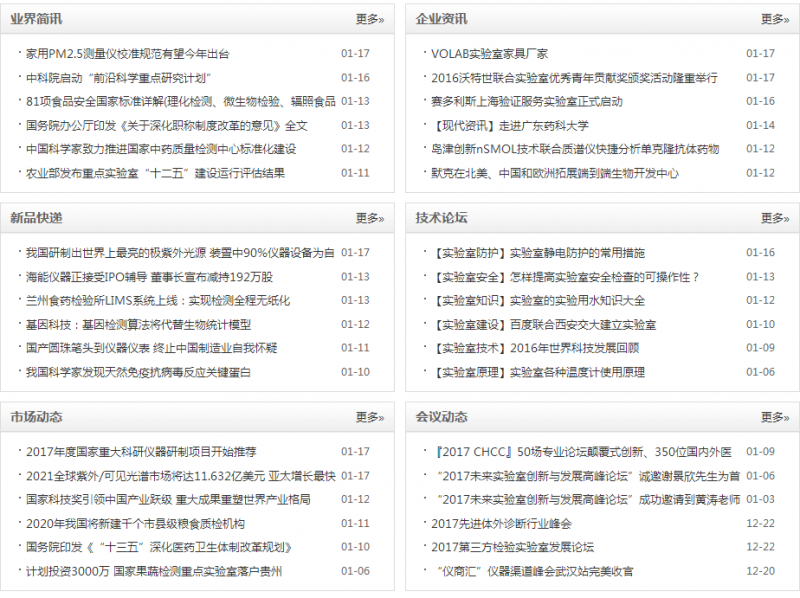This screenshot has height=598, width=800.
Task: Open article about 家用PM2.5测量仪校准规范
Action: (127, 54)
